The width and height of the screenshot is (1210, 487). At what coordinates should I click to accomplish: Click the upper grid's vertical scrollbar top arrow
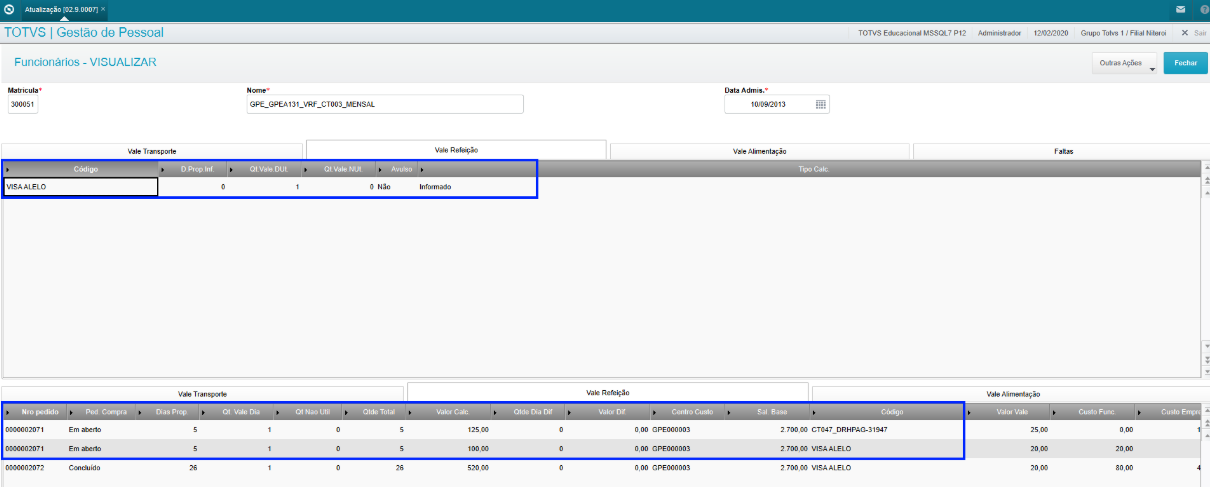1205,168
